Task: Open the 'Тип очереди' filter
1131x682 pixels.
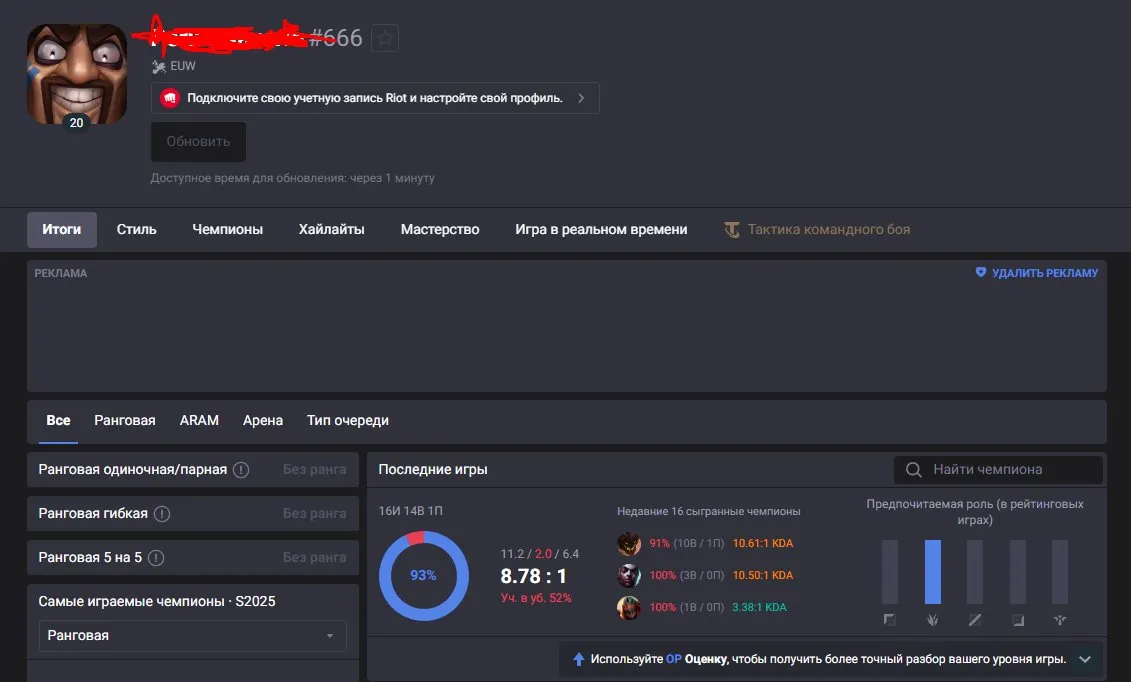Action: click(348, 420)
